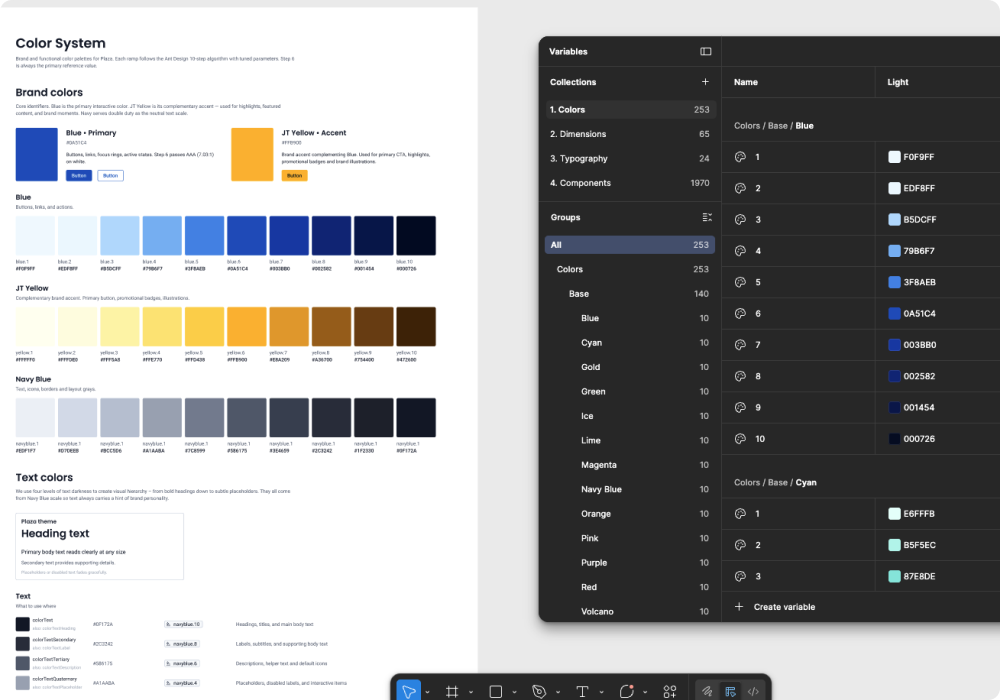Screen dimensions: 1000x700
Task: Open swatch for 3F8AEB value
Action: click(x=894, y=282)
